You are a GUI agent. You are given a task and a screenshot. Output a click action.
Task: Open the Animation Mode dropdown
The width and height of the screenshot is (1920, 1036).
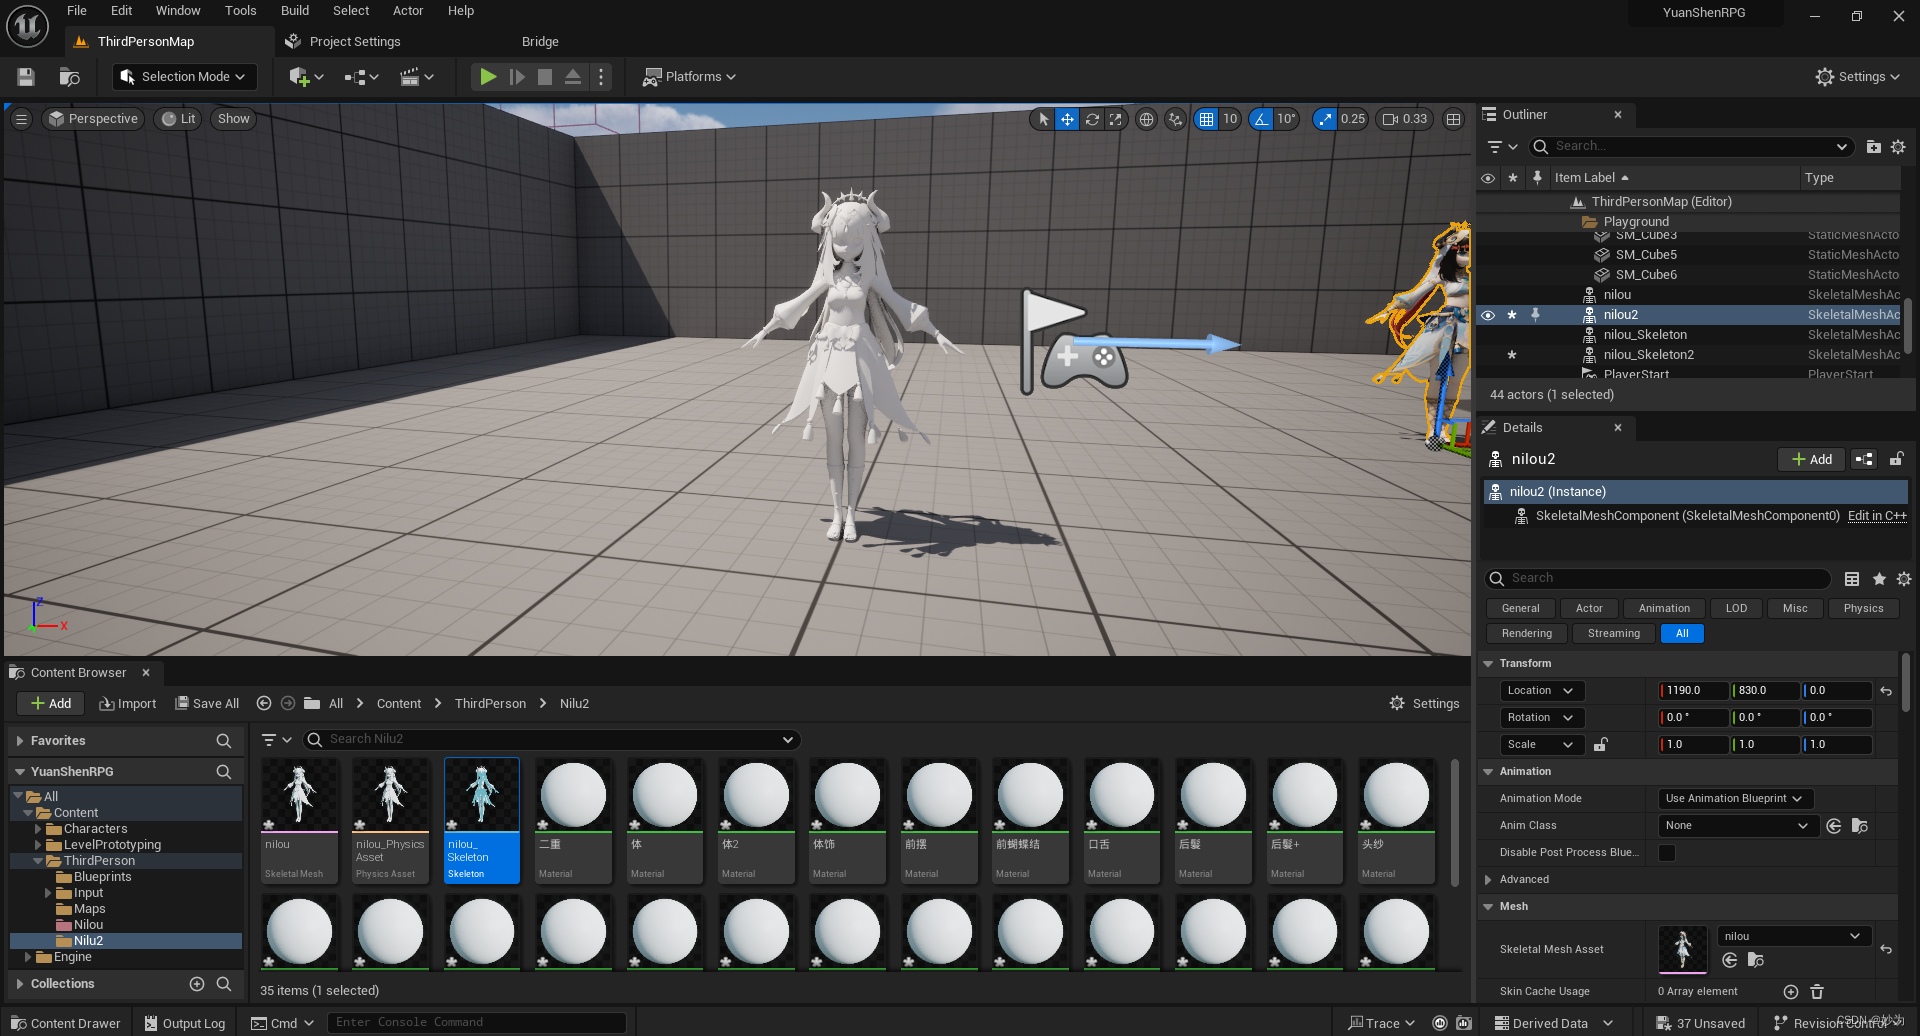point(1733,799)
